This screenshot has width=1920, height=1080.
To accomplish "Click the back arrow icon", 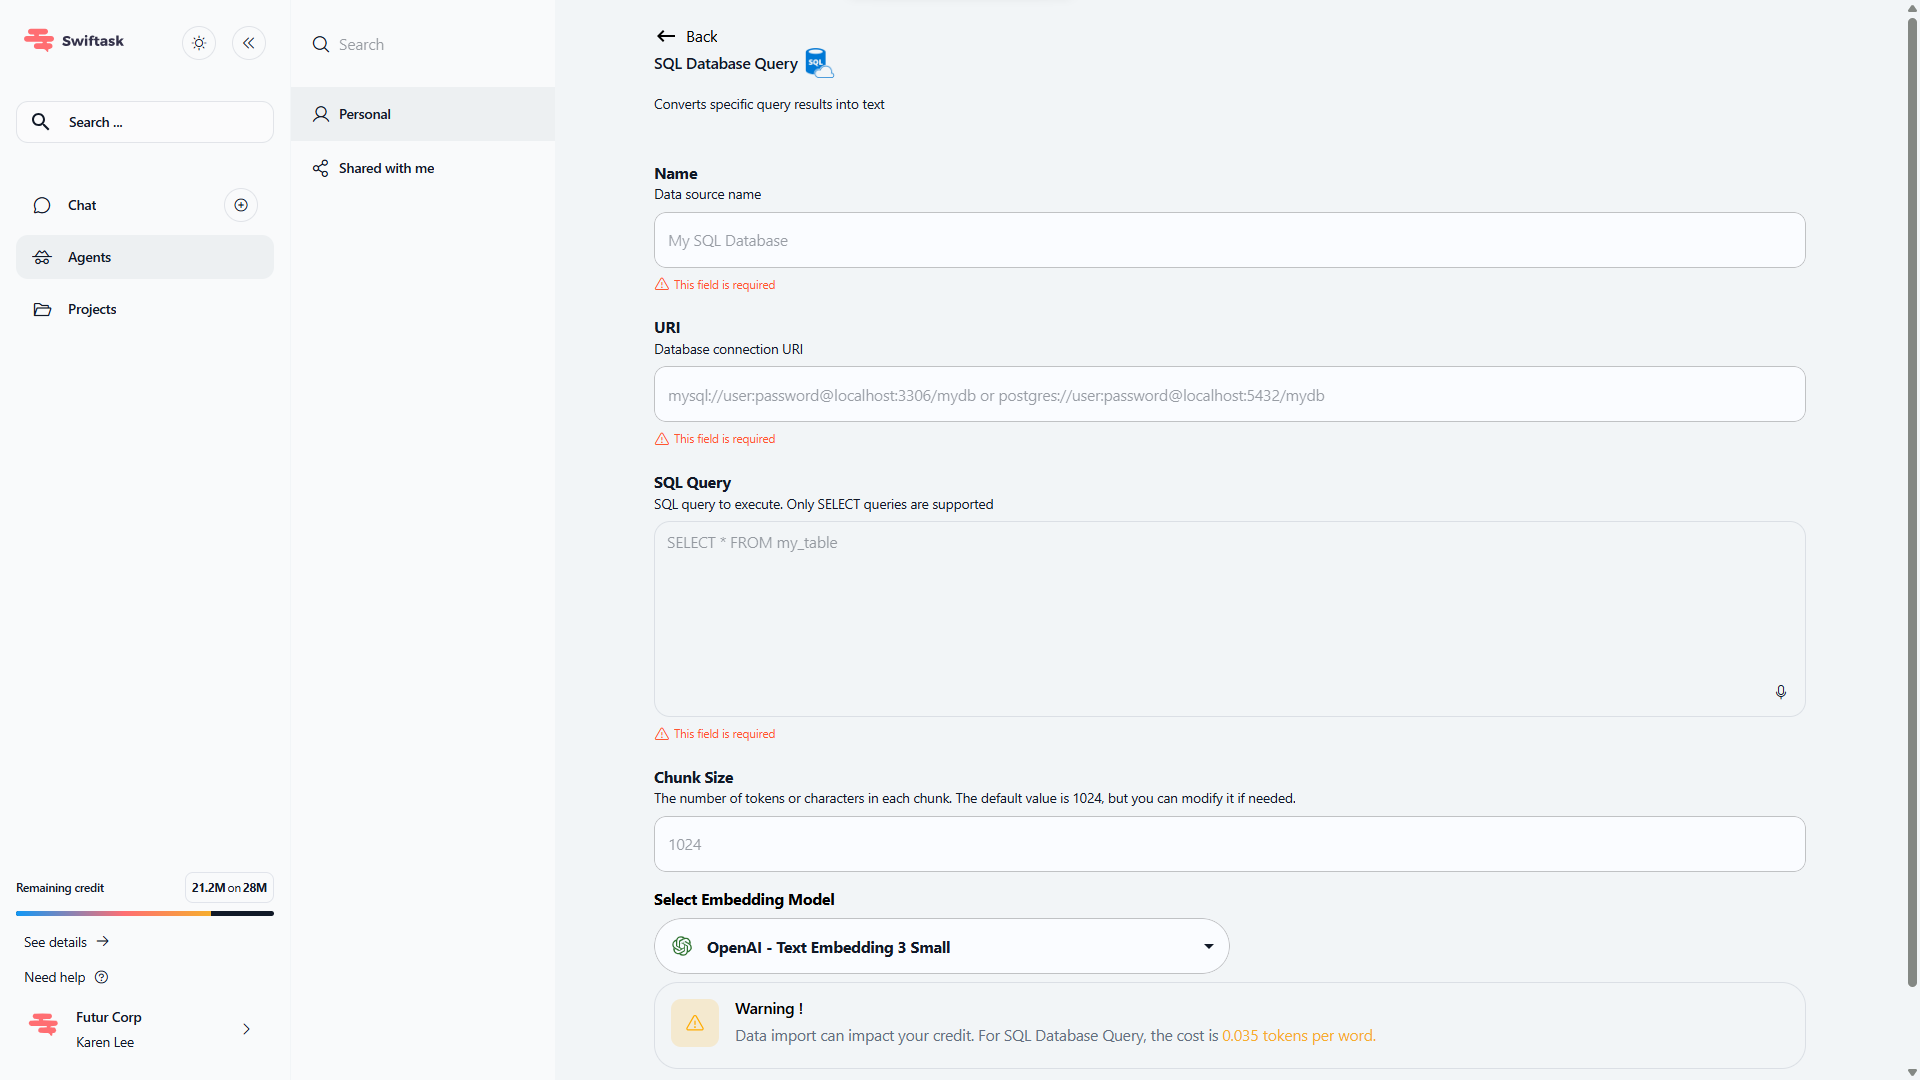I will pos(666,36).
